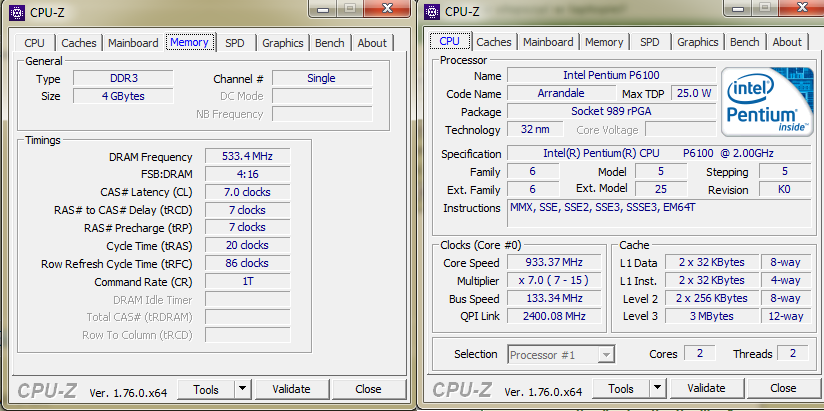
Task: Click the 2400.08 MHz QPI Link value
Action: point(554,316)
